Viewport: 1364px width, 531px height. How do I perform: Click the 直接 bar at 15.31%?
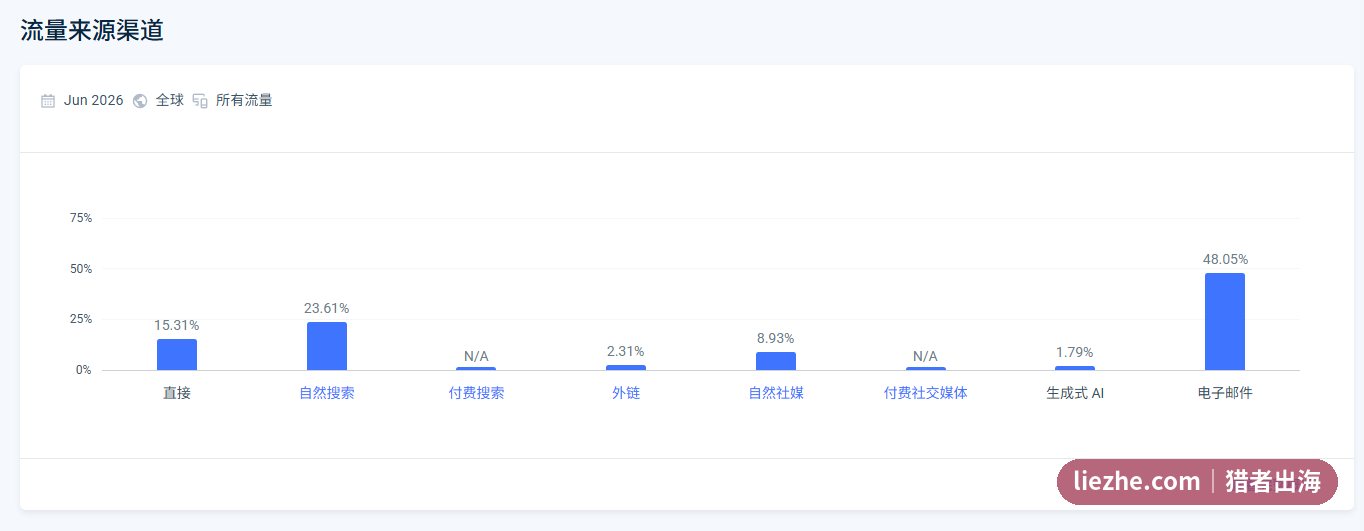tap(177, 355)
